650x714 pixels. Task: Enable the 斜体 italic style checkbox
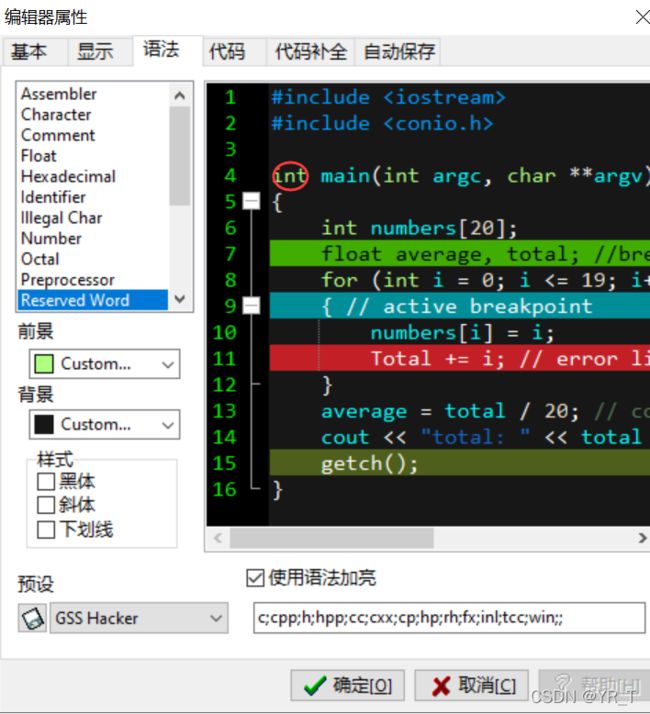(46, 505)
